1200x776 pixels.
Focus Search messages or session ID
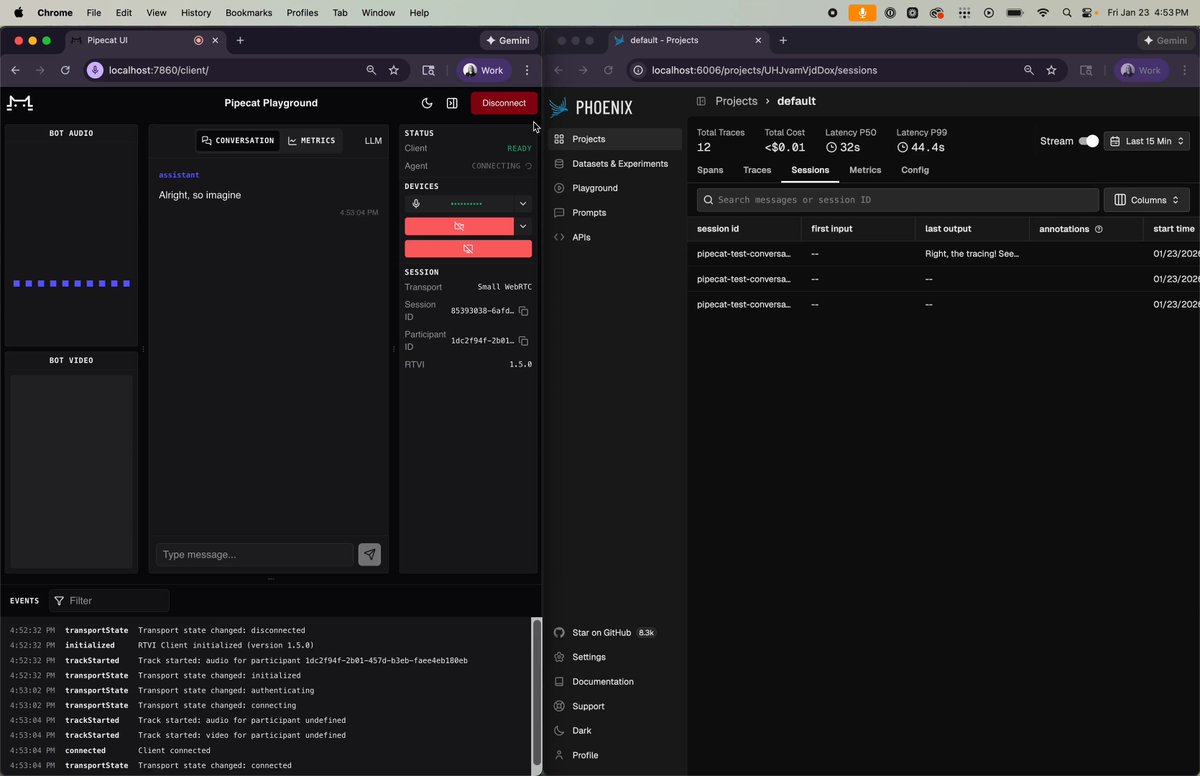(x=898, y=200)
